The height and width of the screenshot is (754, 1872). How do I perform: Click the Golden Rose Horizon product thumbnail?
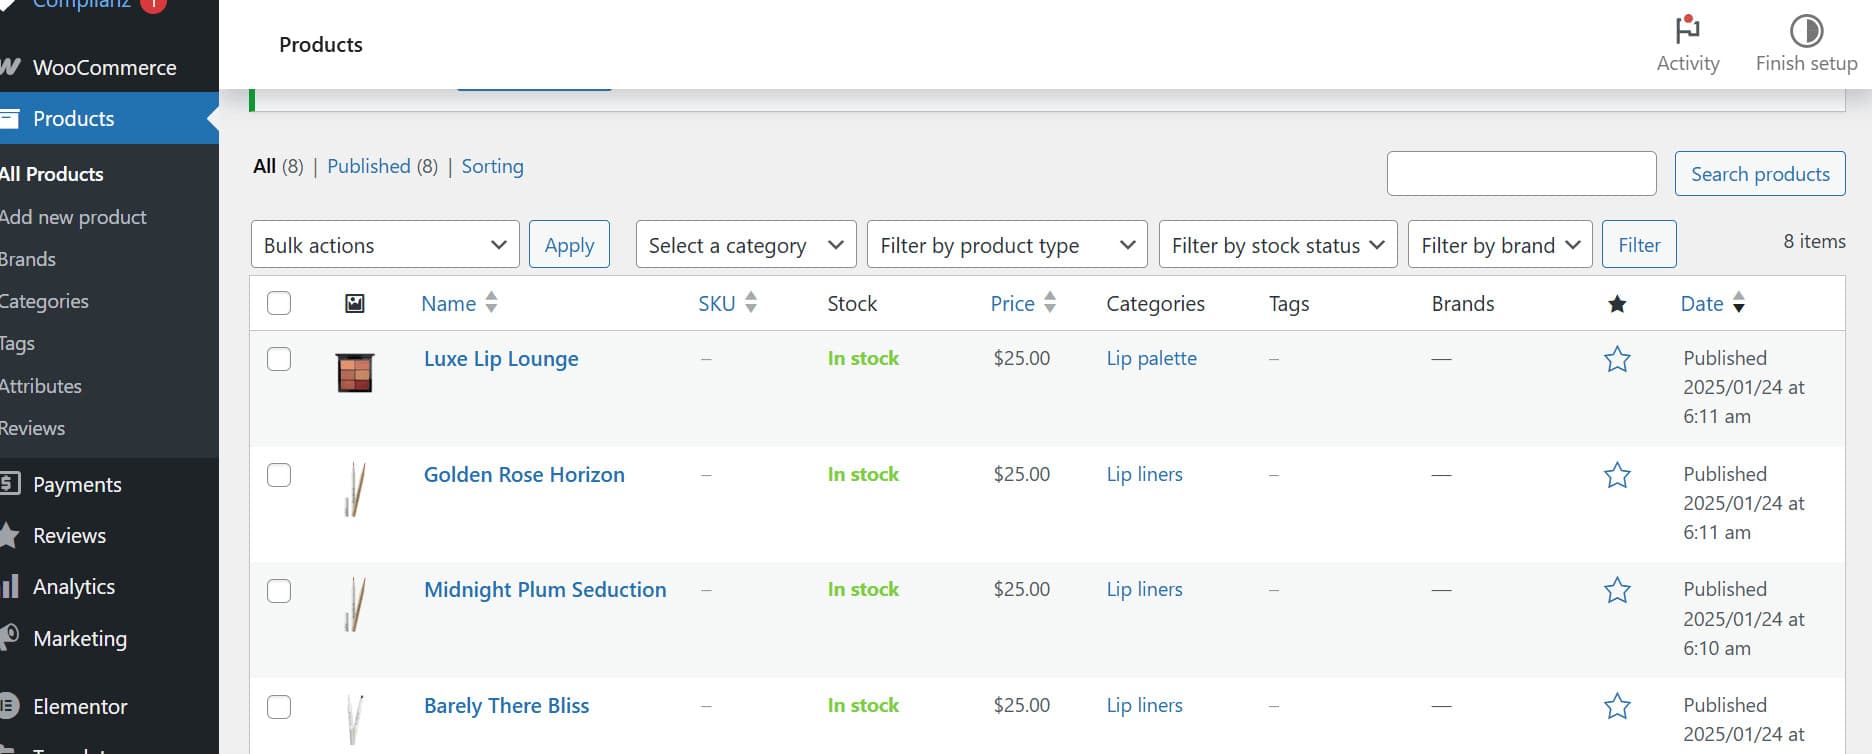point(355,489)
